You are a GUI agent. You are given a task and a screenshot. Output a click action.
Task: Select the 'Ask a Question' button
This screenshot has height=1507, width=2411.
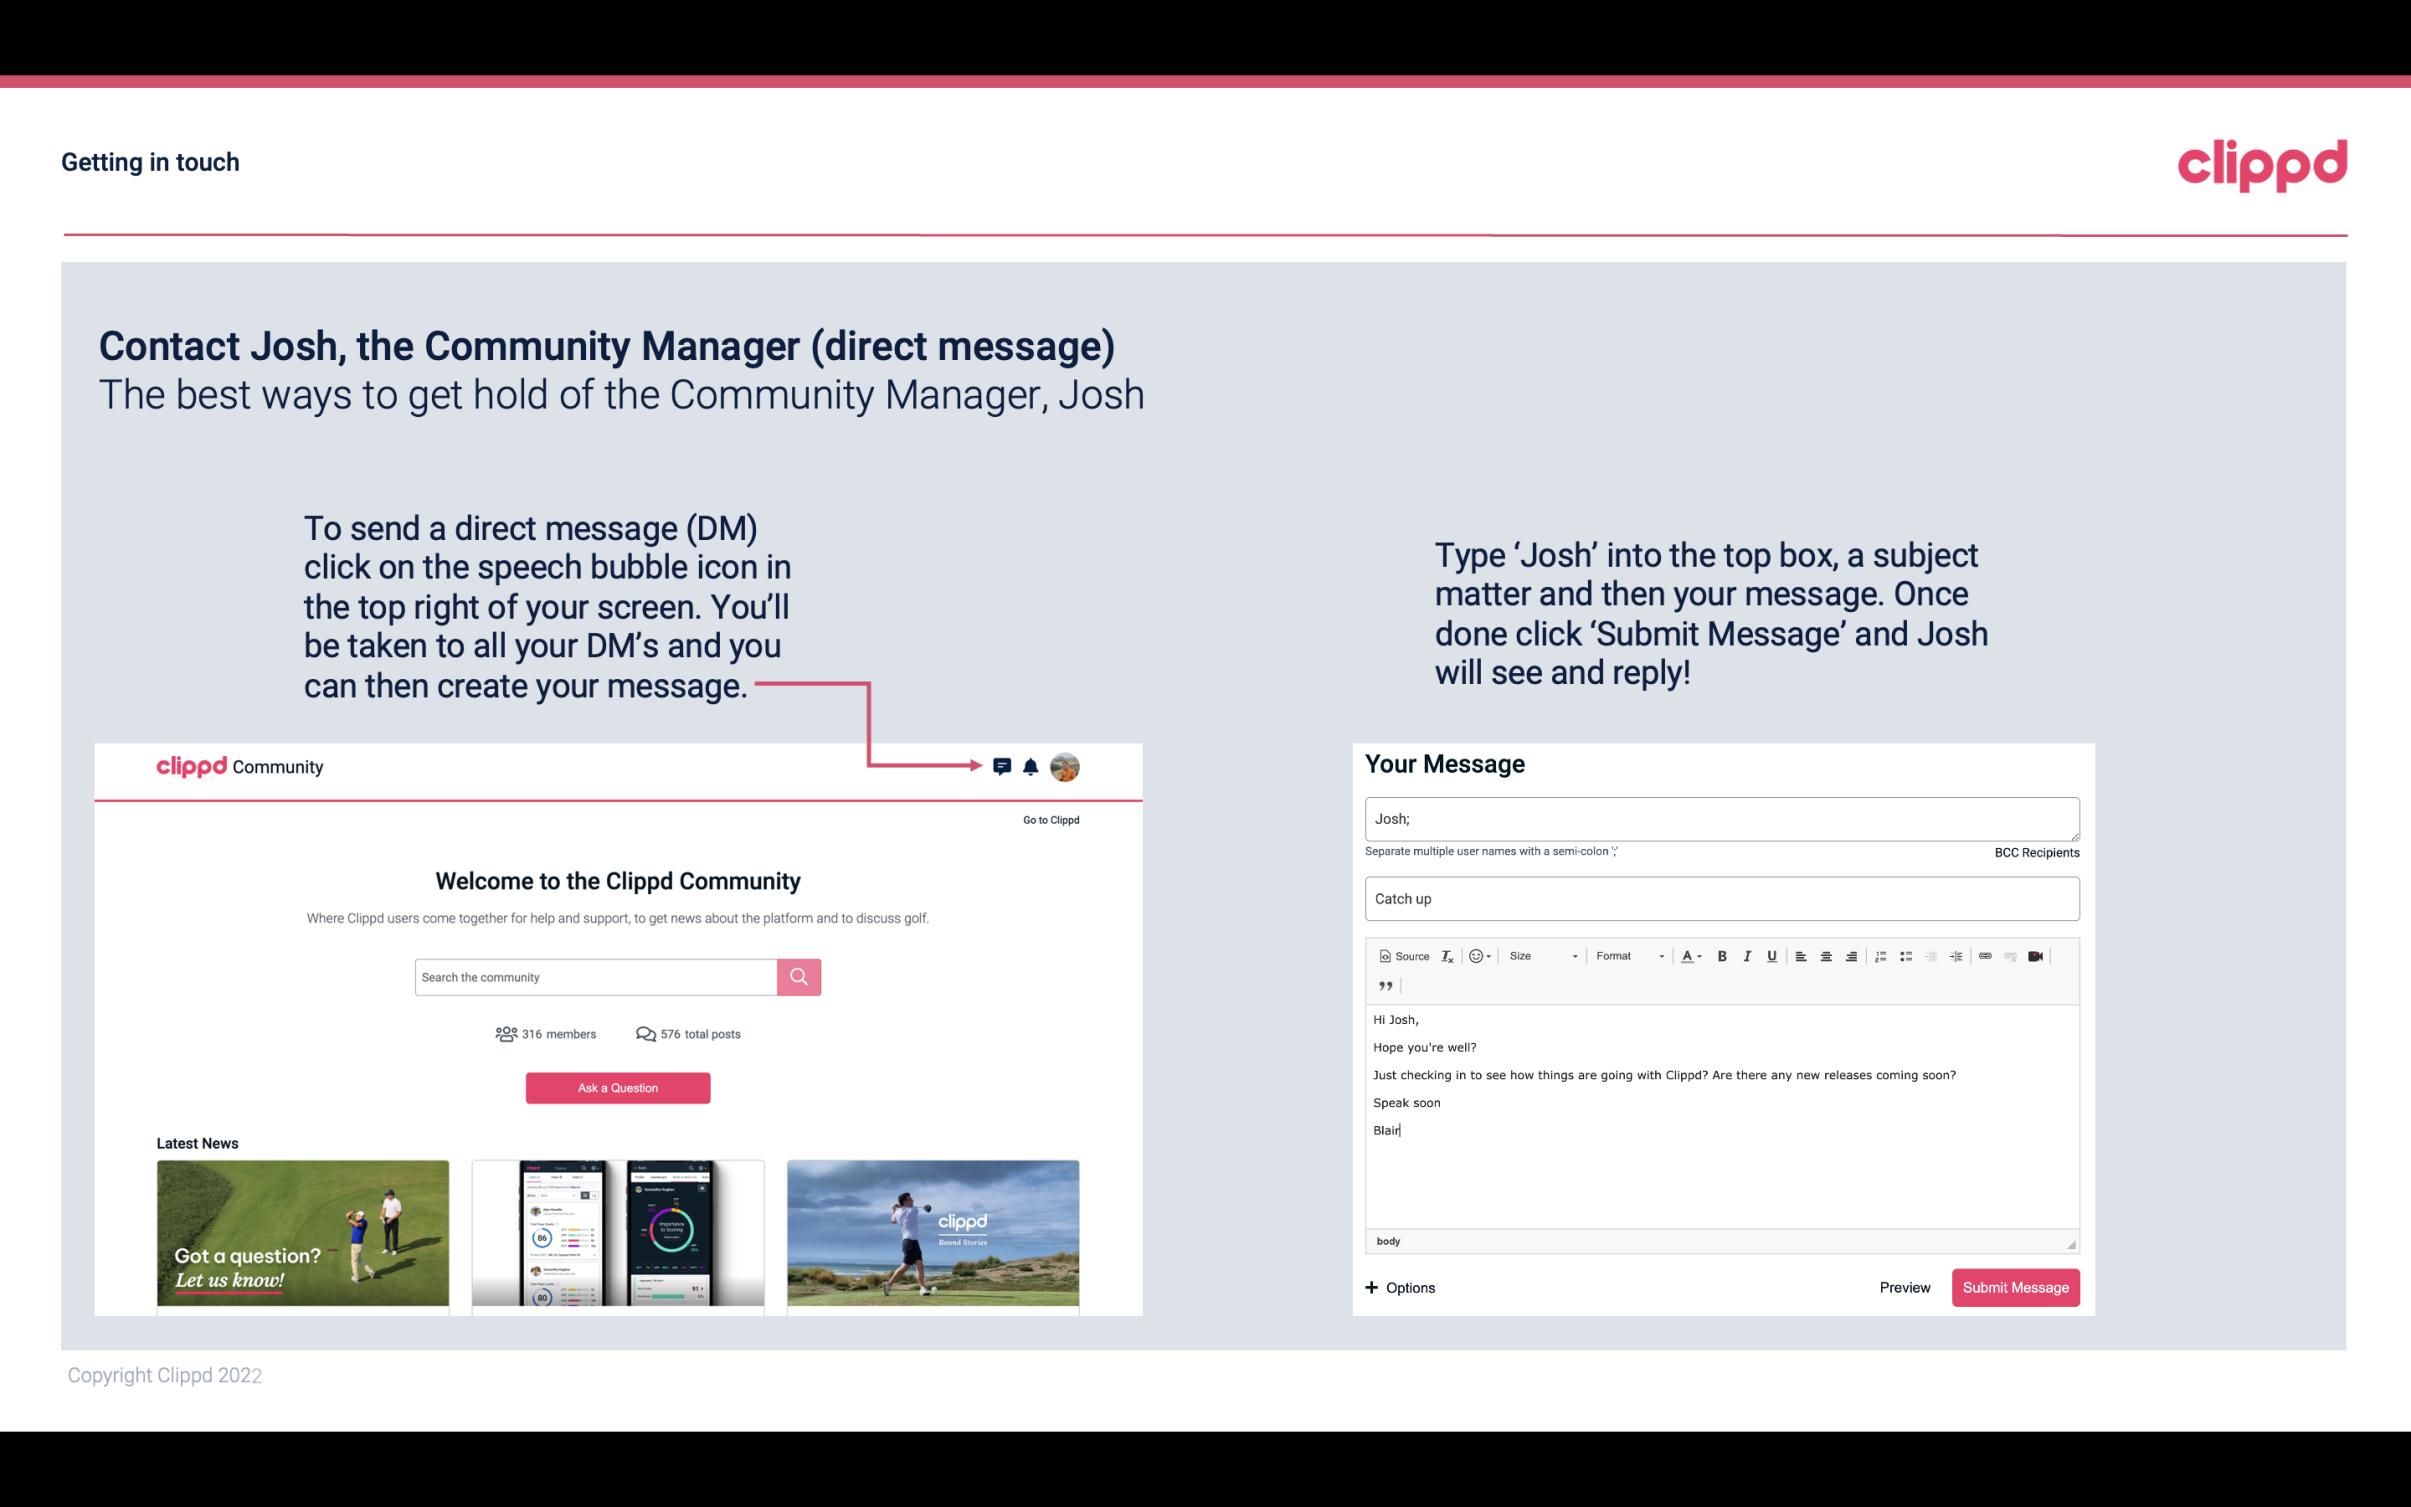(x=618, y=1087)
